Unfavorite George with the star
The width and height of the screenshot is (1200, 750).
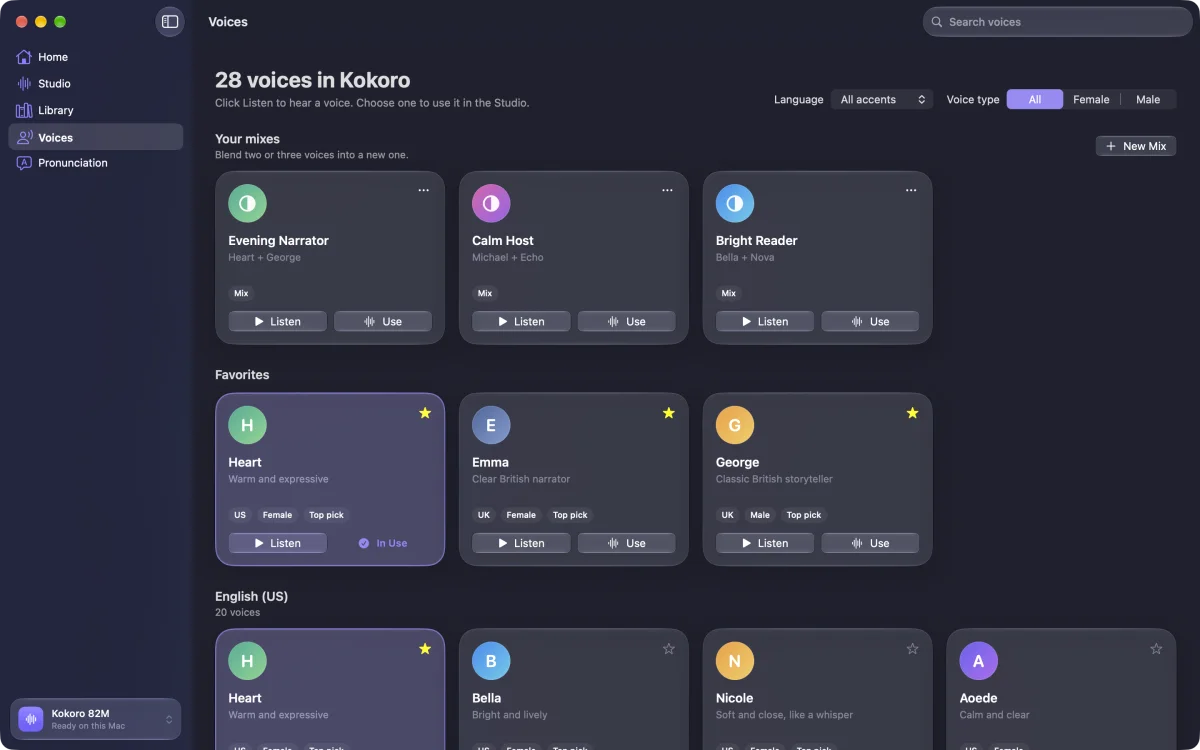pyautogui.click(x=912, y=413)
